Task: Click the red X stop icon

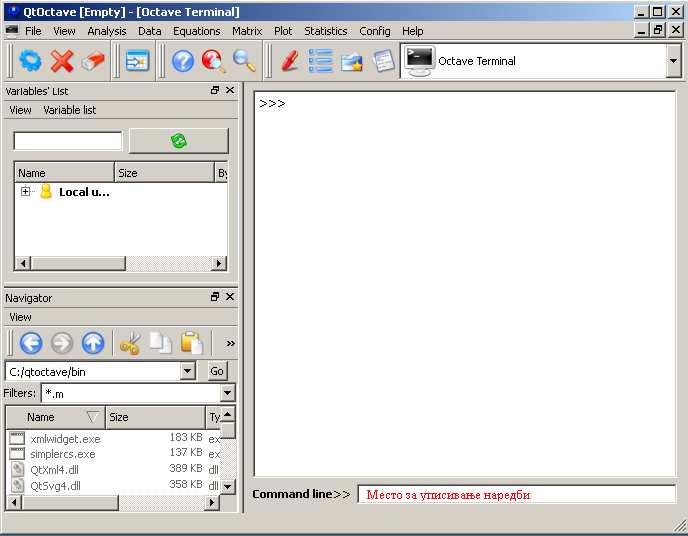Action: (x=62, y=61)
